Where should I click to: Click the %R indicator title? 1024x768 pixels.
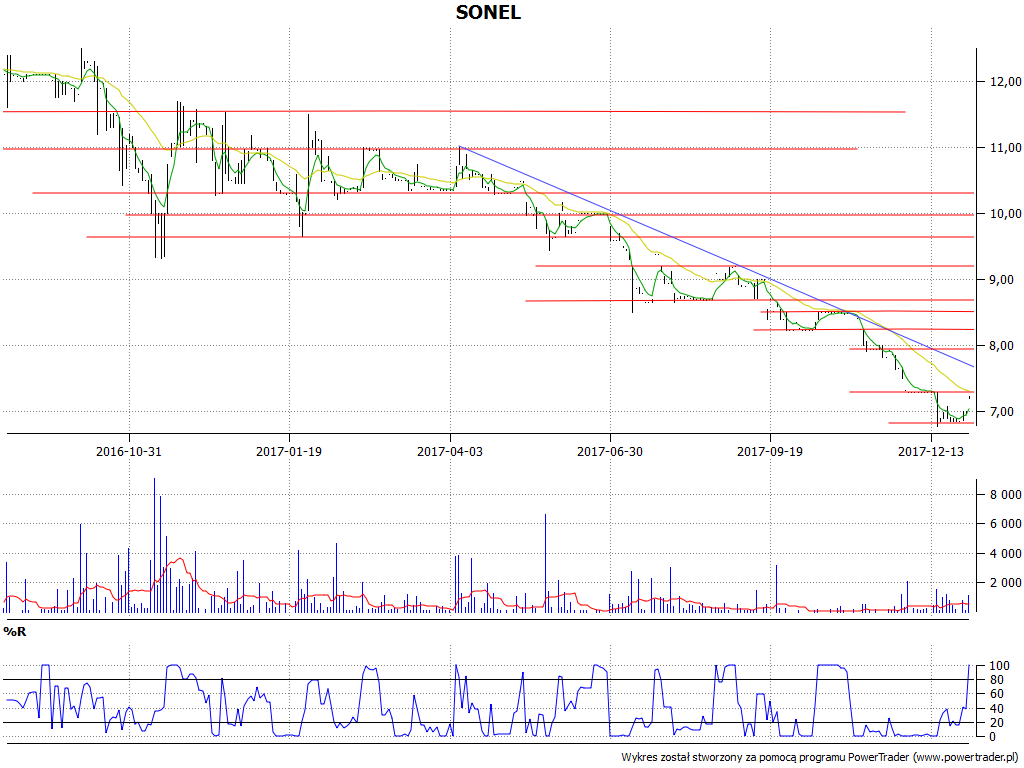pyautogui.click(x=15, y=632)
